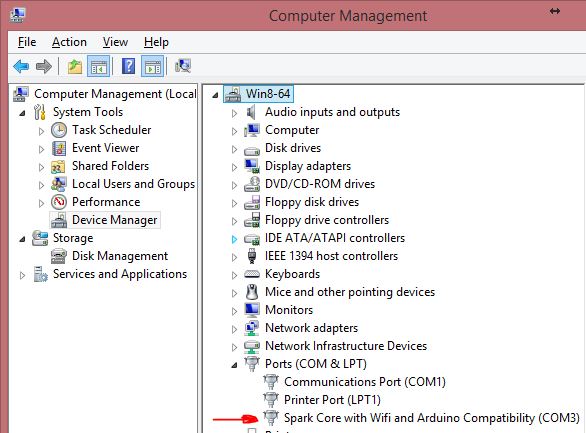
Task: Click the Mice and other pointing devices icon
Action: (252, 292)
